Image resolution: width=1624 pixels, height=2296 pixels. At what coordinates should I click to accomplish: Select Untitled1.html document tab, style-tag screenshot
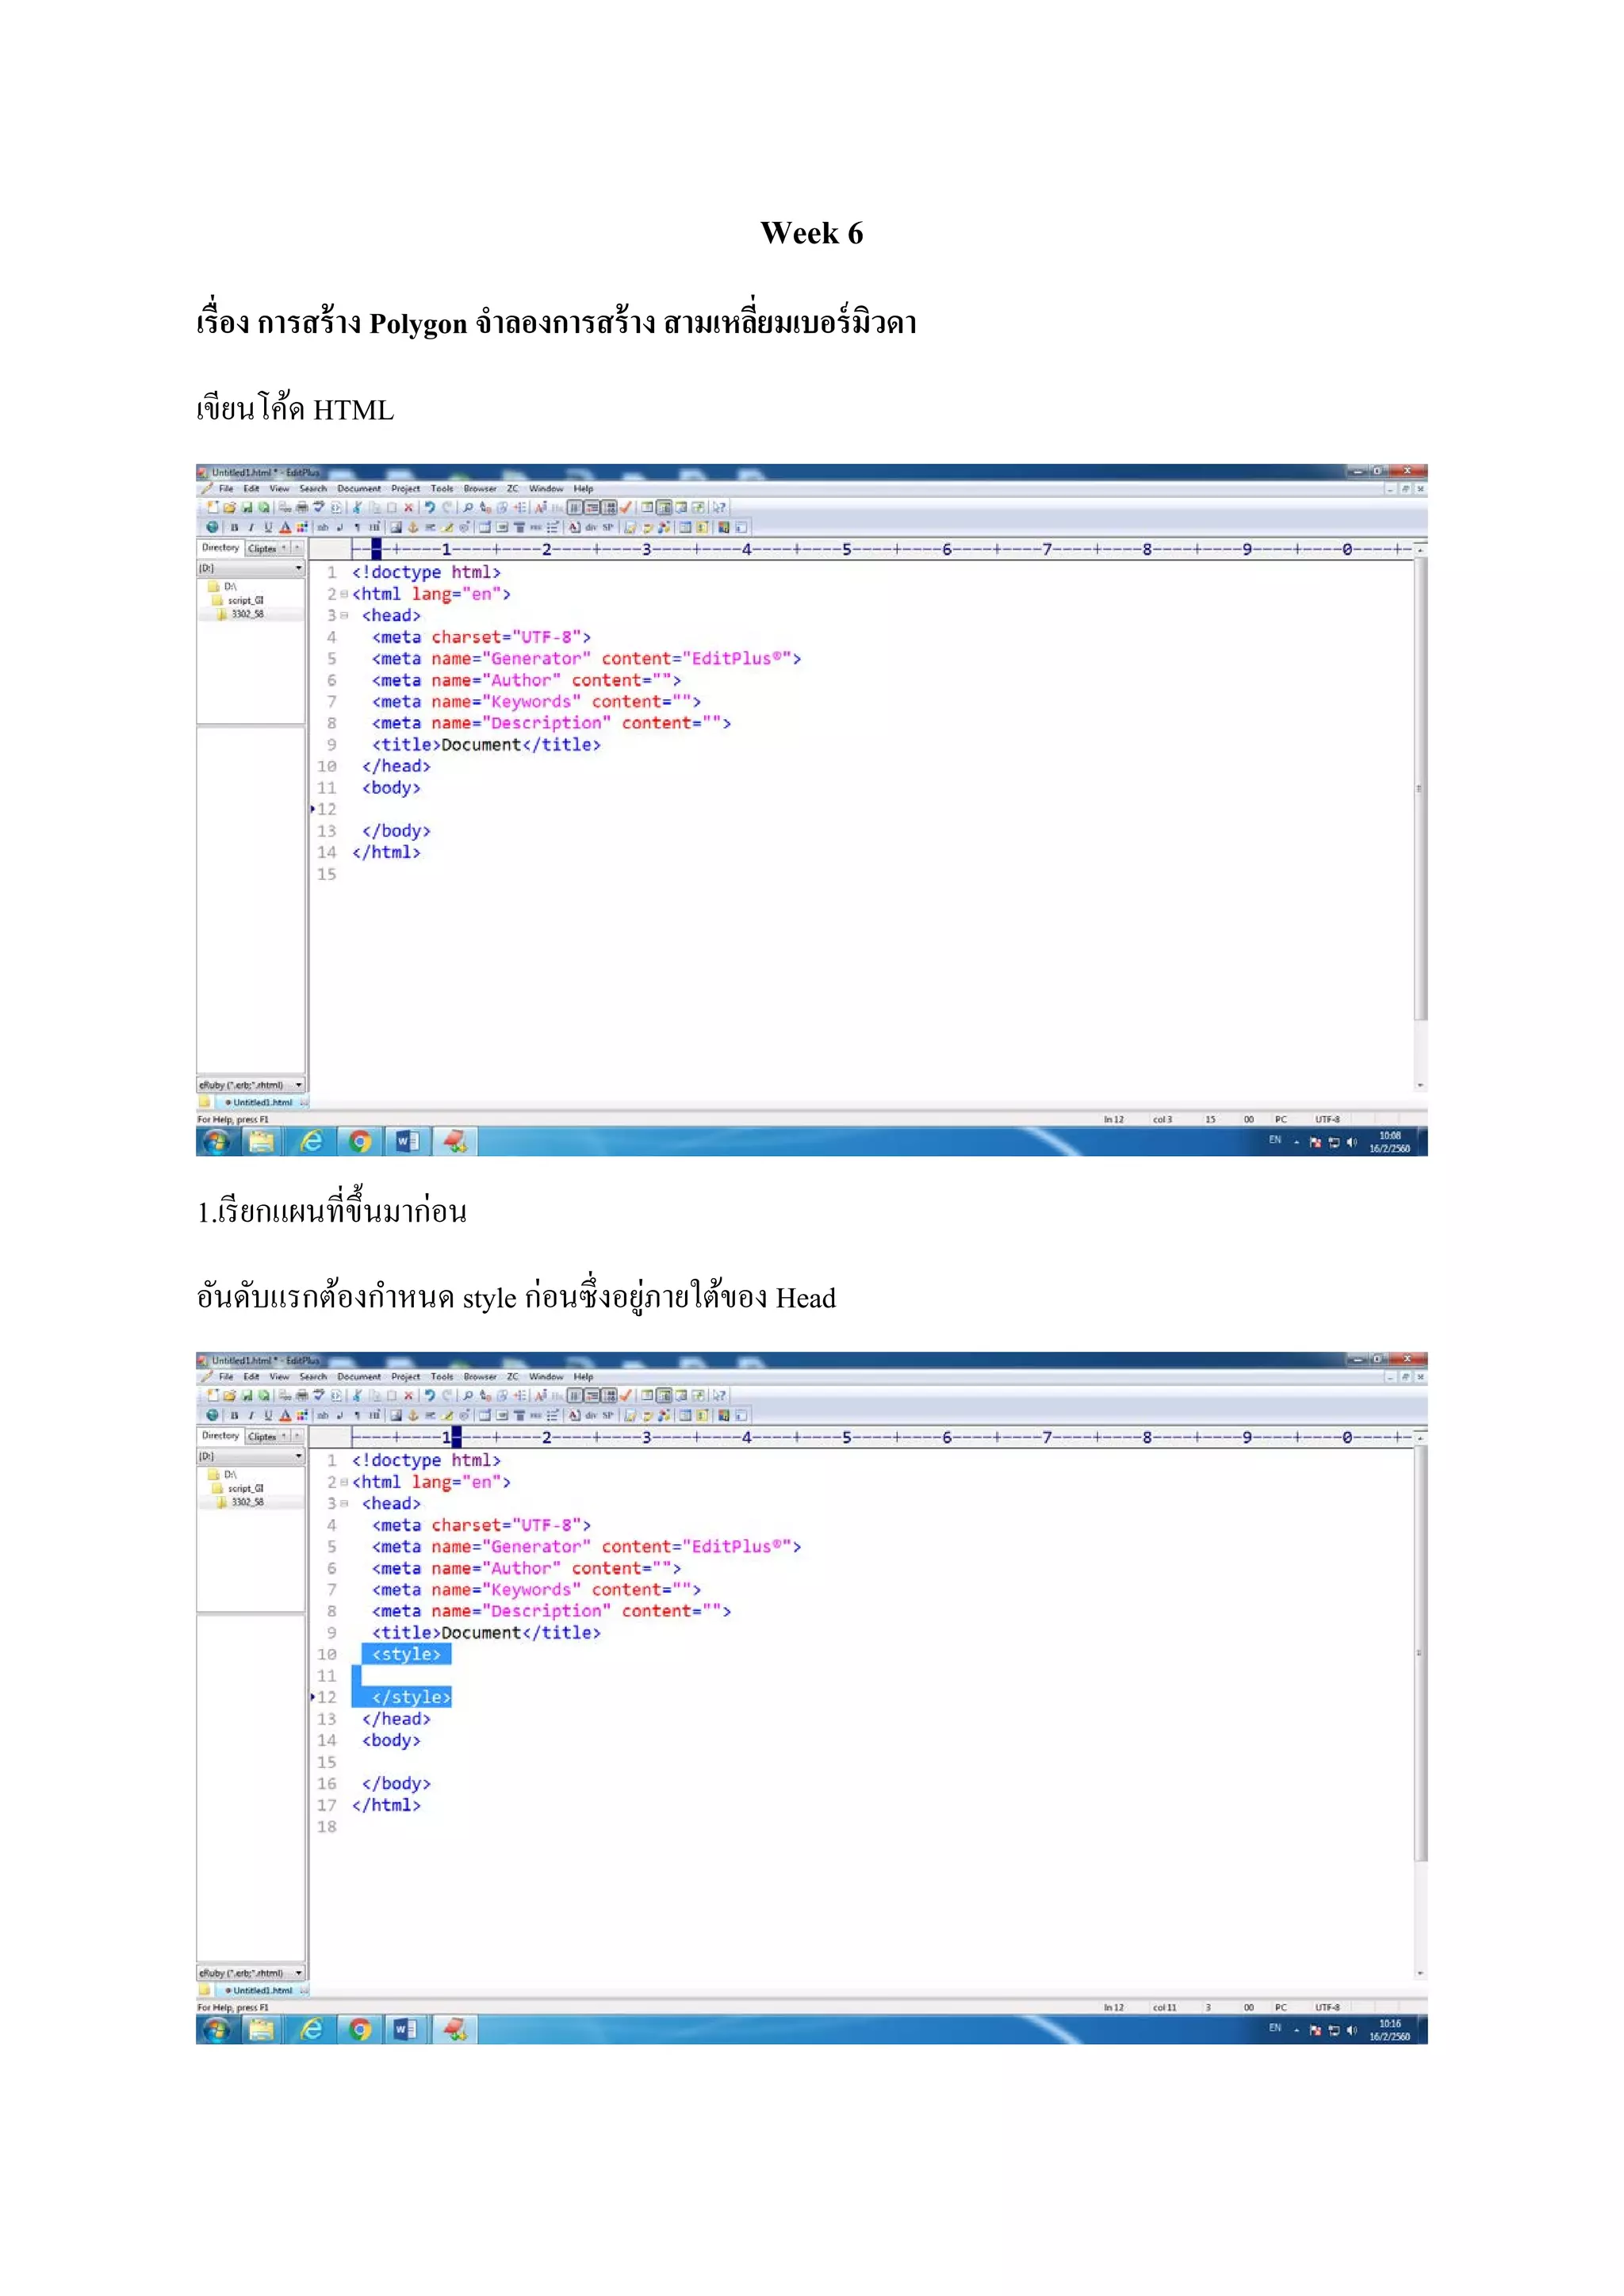(262, 1991)
